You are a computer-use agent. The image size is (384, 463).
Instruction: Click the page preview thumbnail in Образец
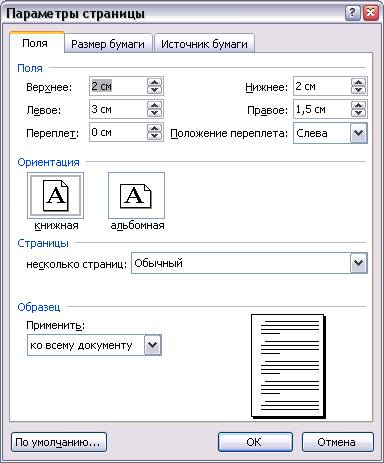point(288,366)
